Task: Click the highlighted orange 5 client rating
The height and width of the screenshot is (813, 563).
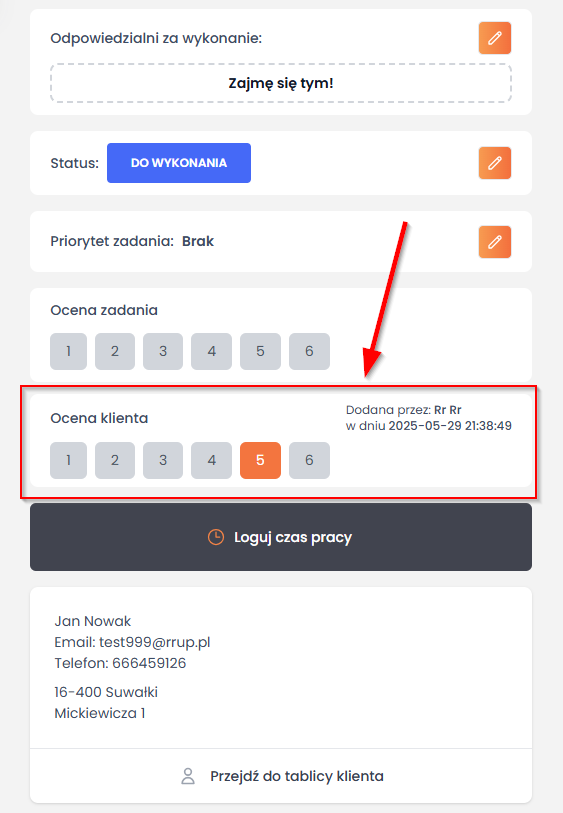Action: tap(260, 460)
